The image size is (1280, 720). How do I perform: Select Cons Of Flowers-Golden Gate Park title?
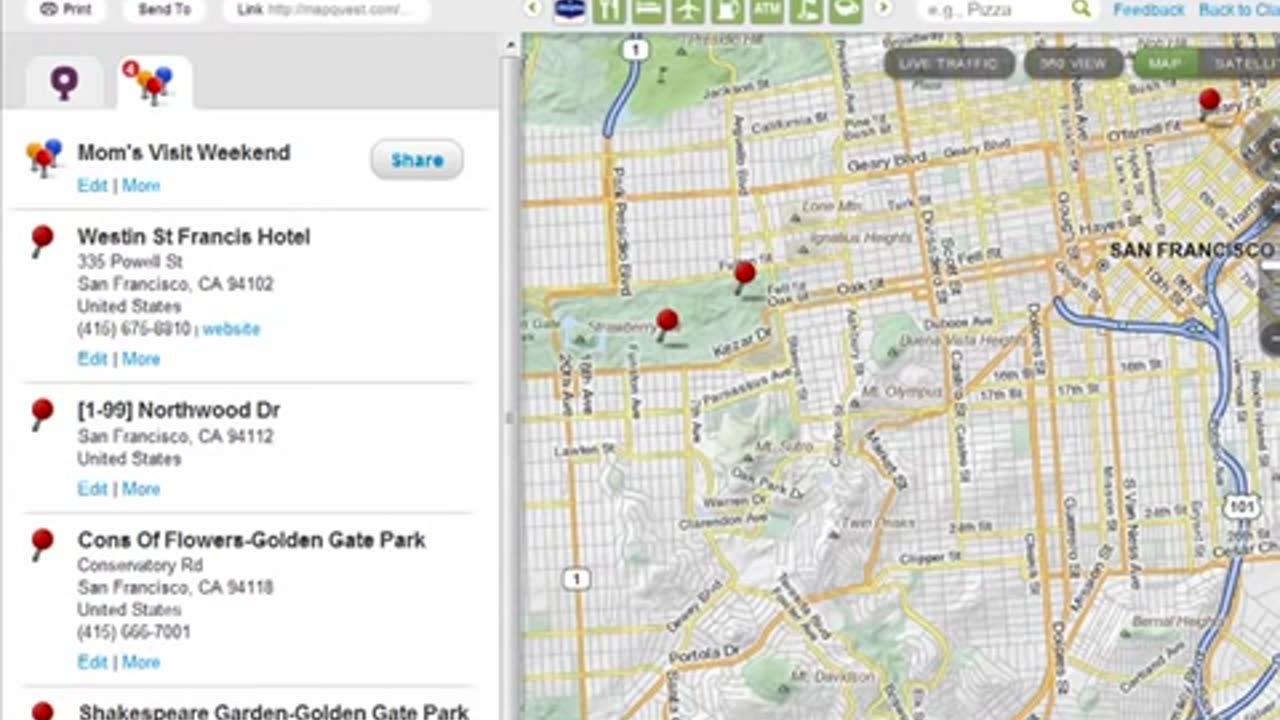pyautogui.click(x=252, y=540)
